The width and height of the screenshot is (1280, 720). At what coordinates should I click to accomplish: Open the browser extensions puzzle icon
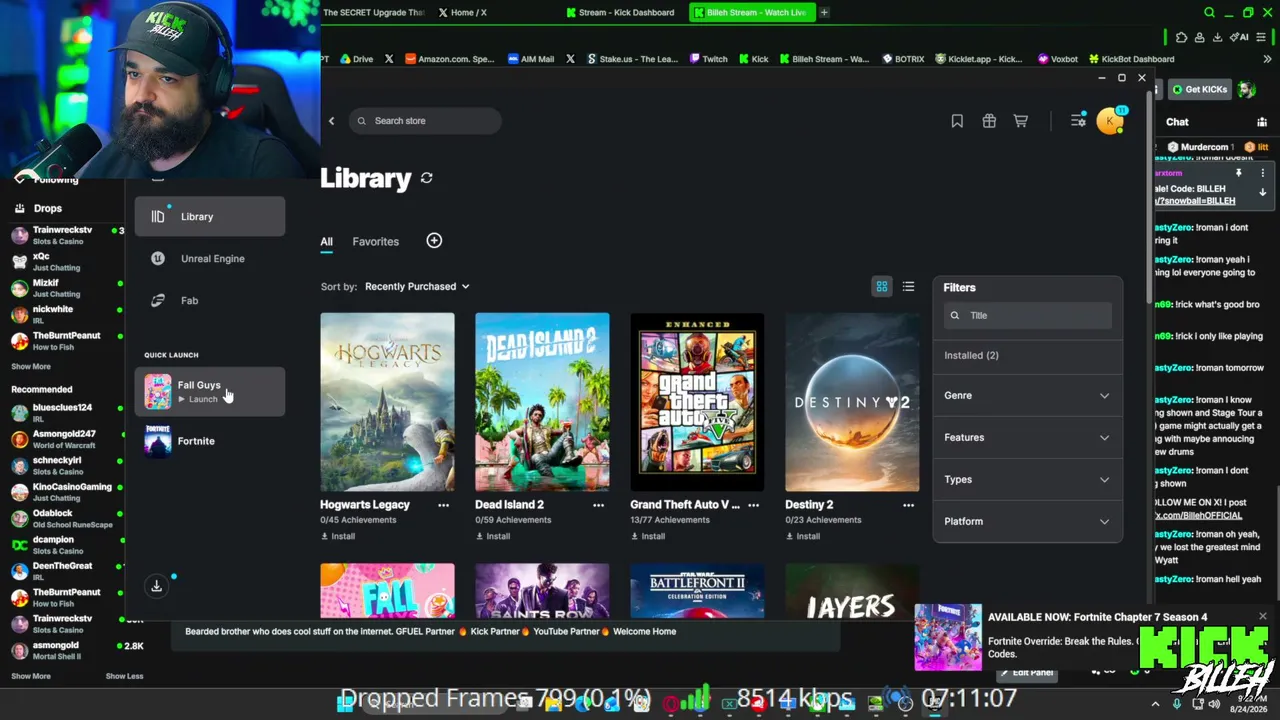[x=1182, y=38]
